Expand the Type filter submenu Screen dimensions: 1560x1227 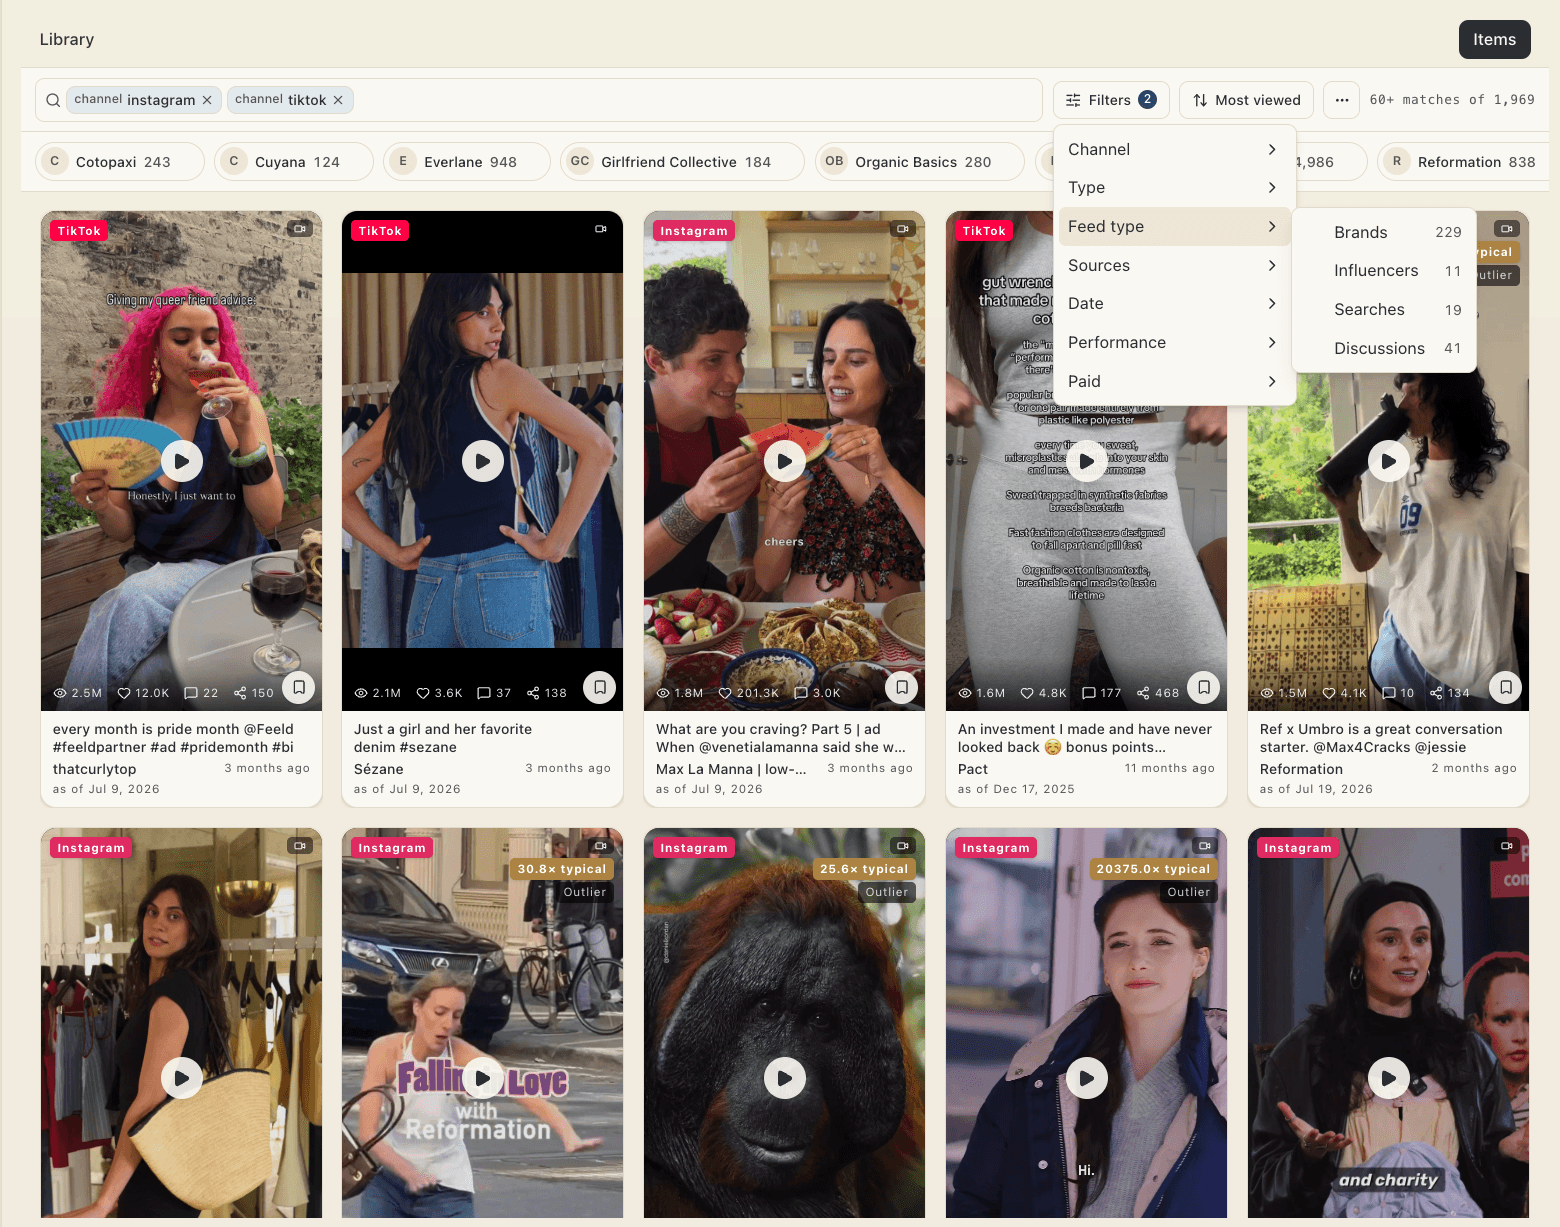tap(1175, 187)
